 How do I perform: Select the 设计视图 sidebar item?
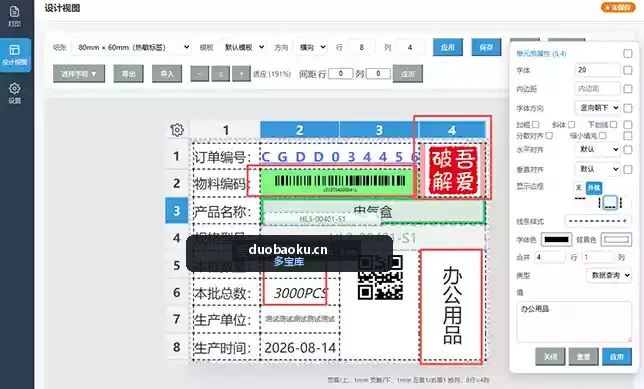(15, 55)
